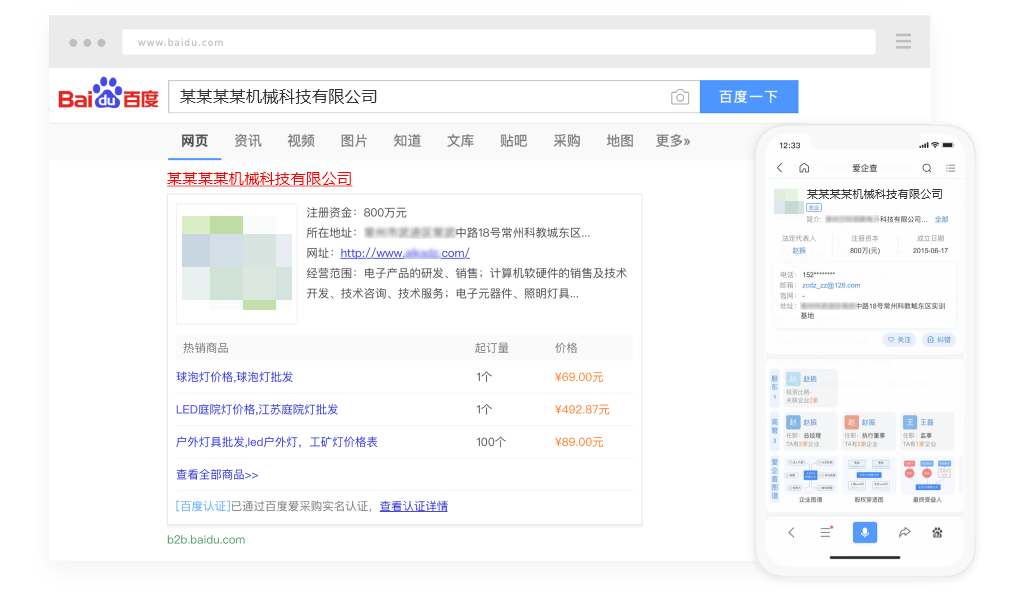1026x603 pixels.
Task: Tap the share arrow in phone bottom bar
Action: click(x=904, y=533)
